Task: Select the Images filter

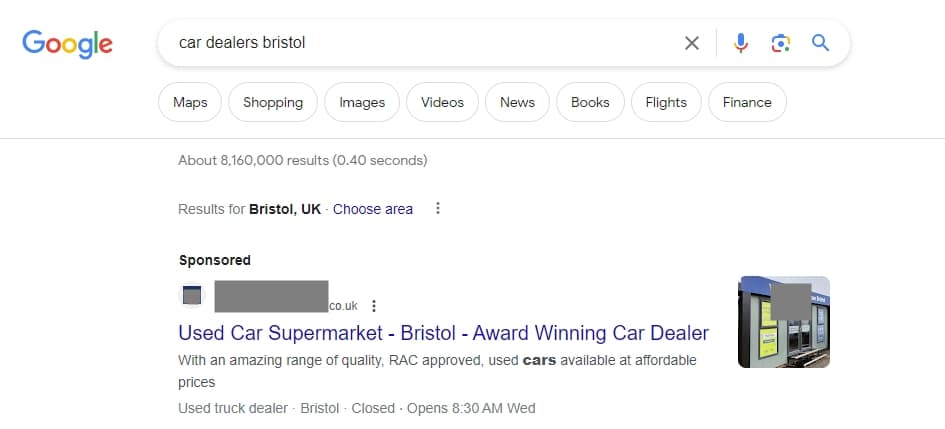Action: click(362, 102)
